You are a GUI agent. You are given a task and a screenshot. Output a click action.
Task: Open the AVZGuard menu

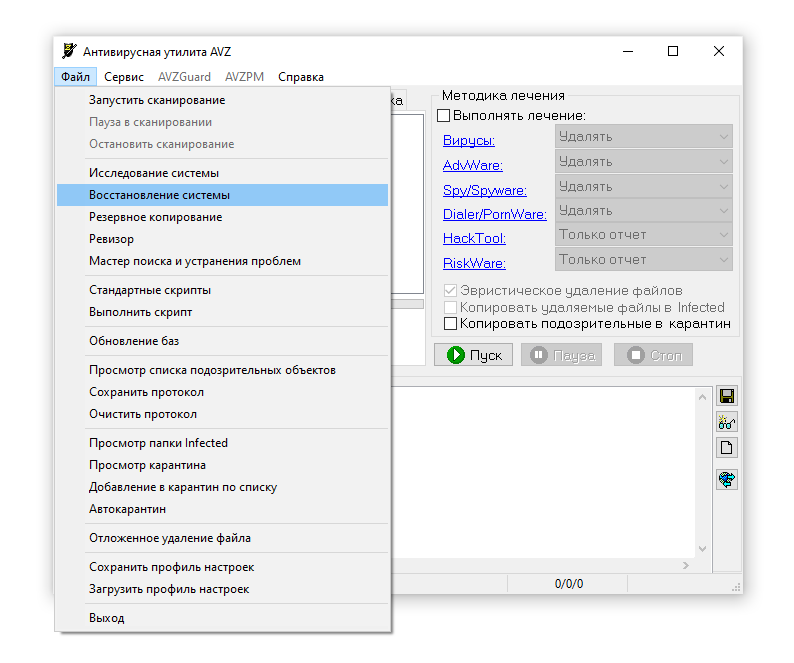click(x=184, y=77)
